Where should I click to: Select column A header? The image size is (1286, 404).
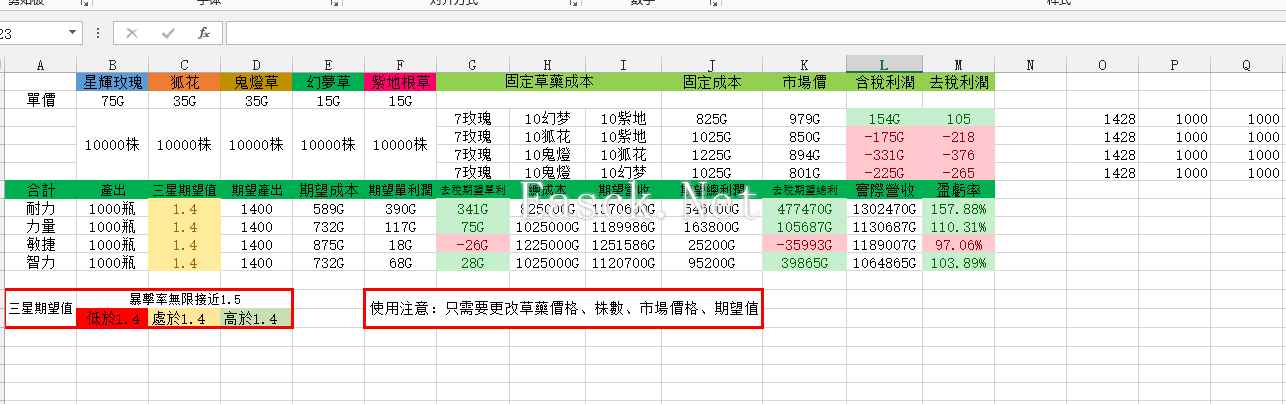point(40,65)
